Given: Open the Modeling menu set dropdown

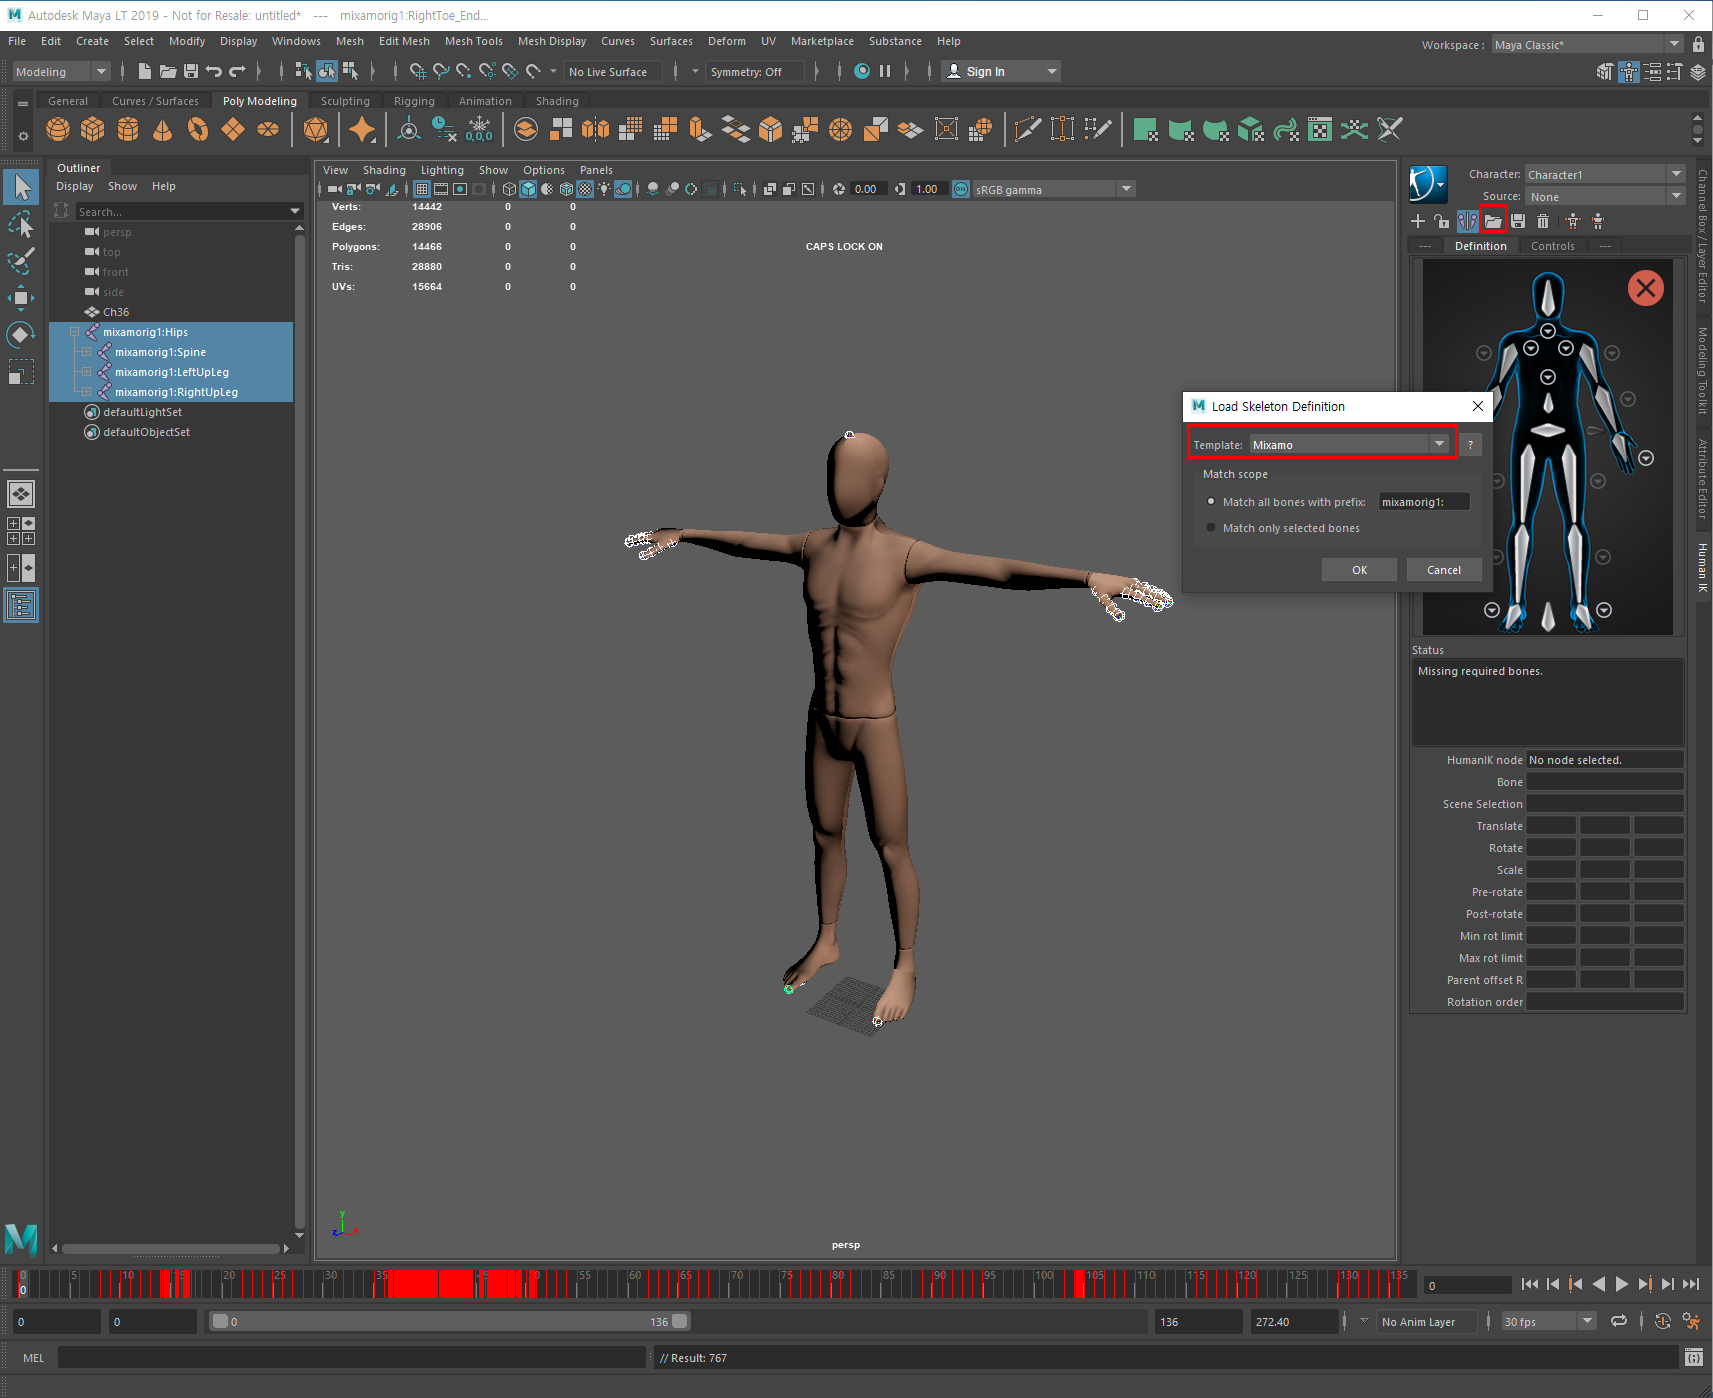Looking at the screenshot, I should (61, 72).
